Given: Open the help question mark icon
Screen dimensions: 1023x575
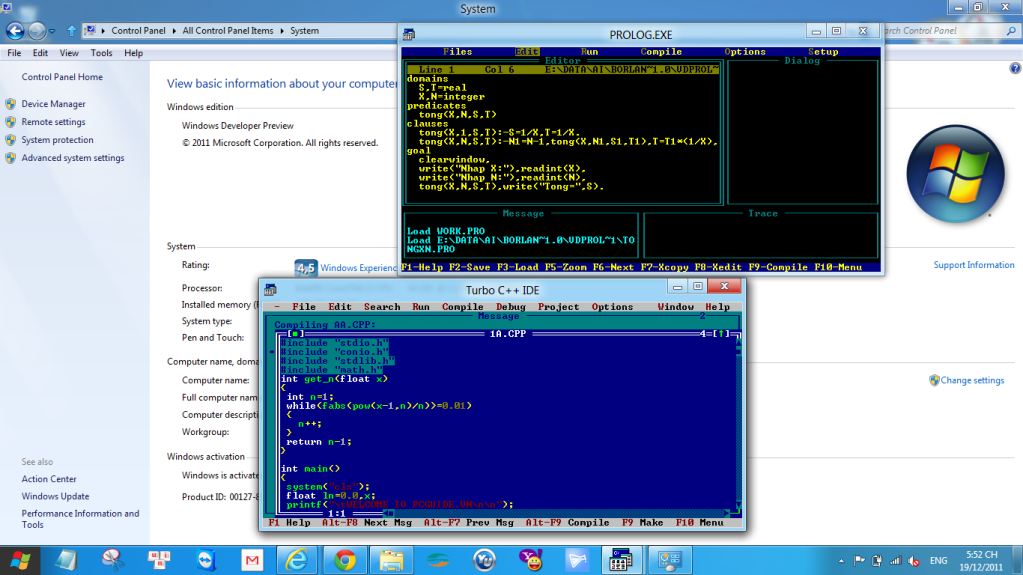Looking at the screenshot, I should point(1015,68).
